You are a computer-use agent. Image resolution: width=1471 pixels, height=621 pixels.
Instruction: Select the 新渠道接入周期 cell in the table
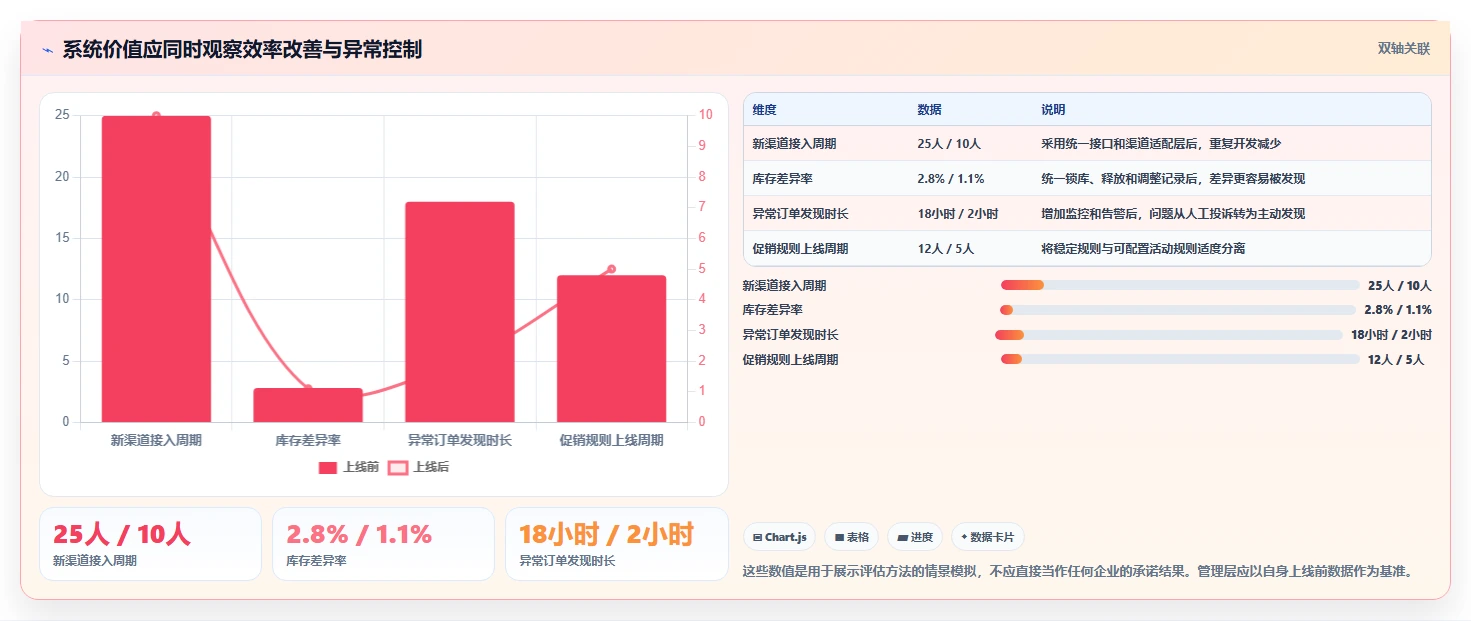point(795,144)
